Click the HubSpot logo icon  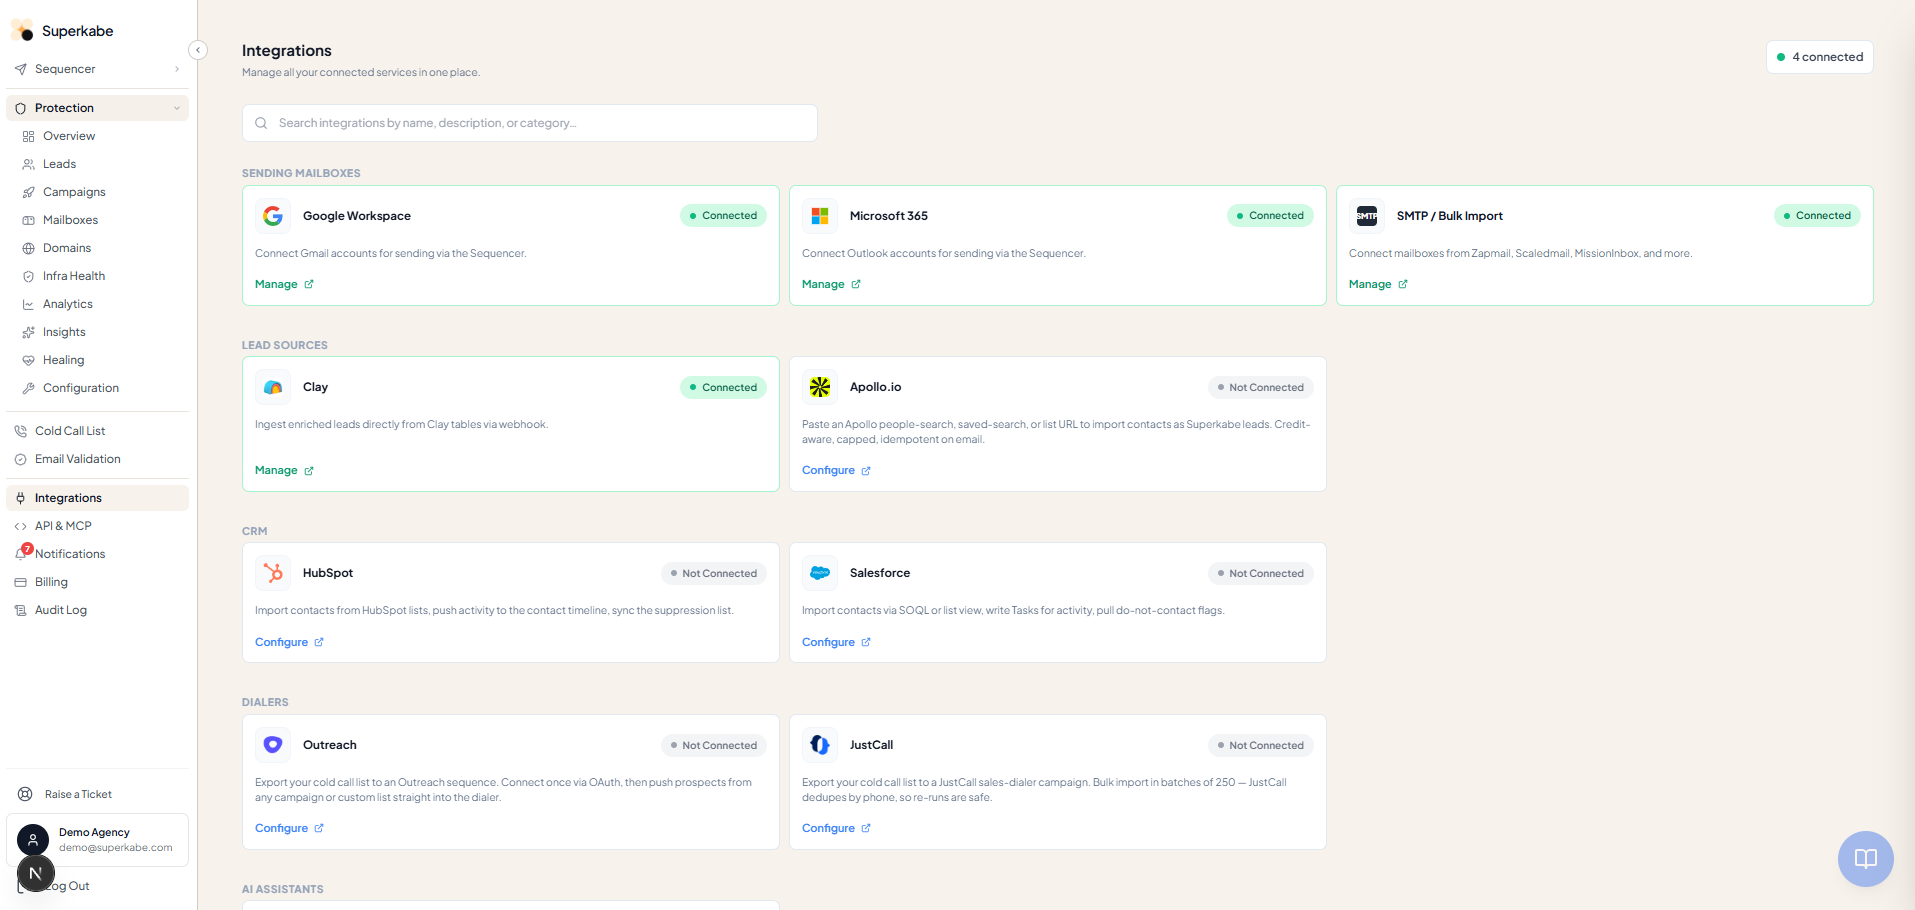tap(273, 573)
